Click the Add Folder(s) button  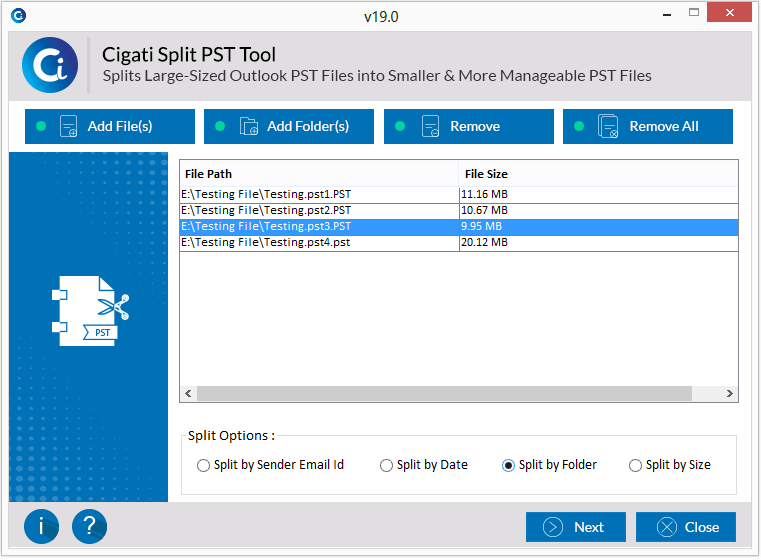[289, 127]
